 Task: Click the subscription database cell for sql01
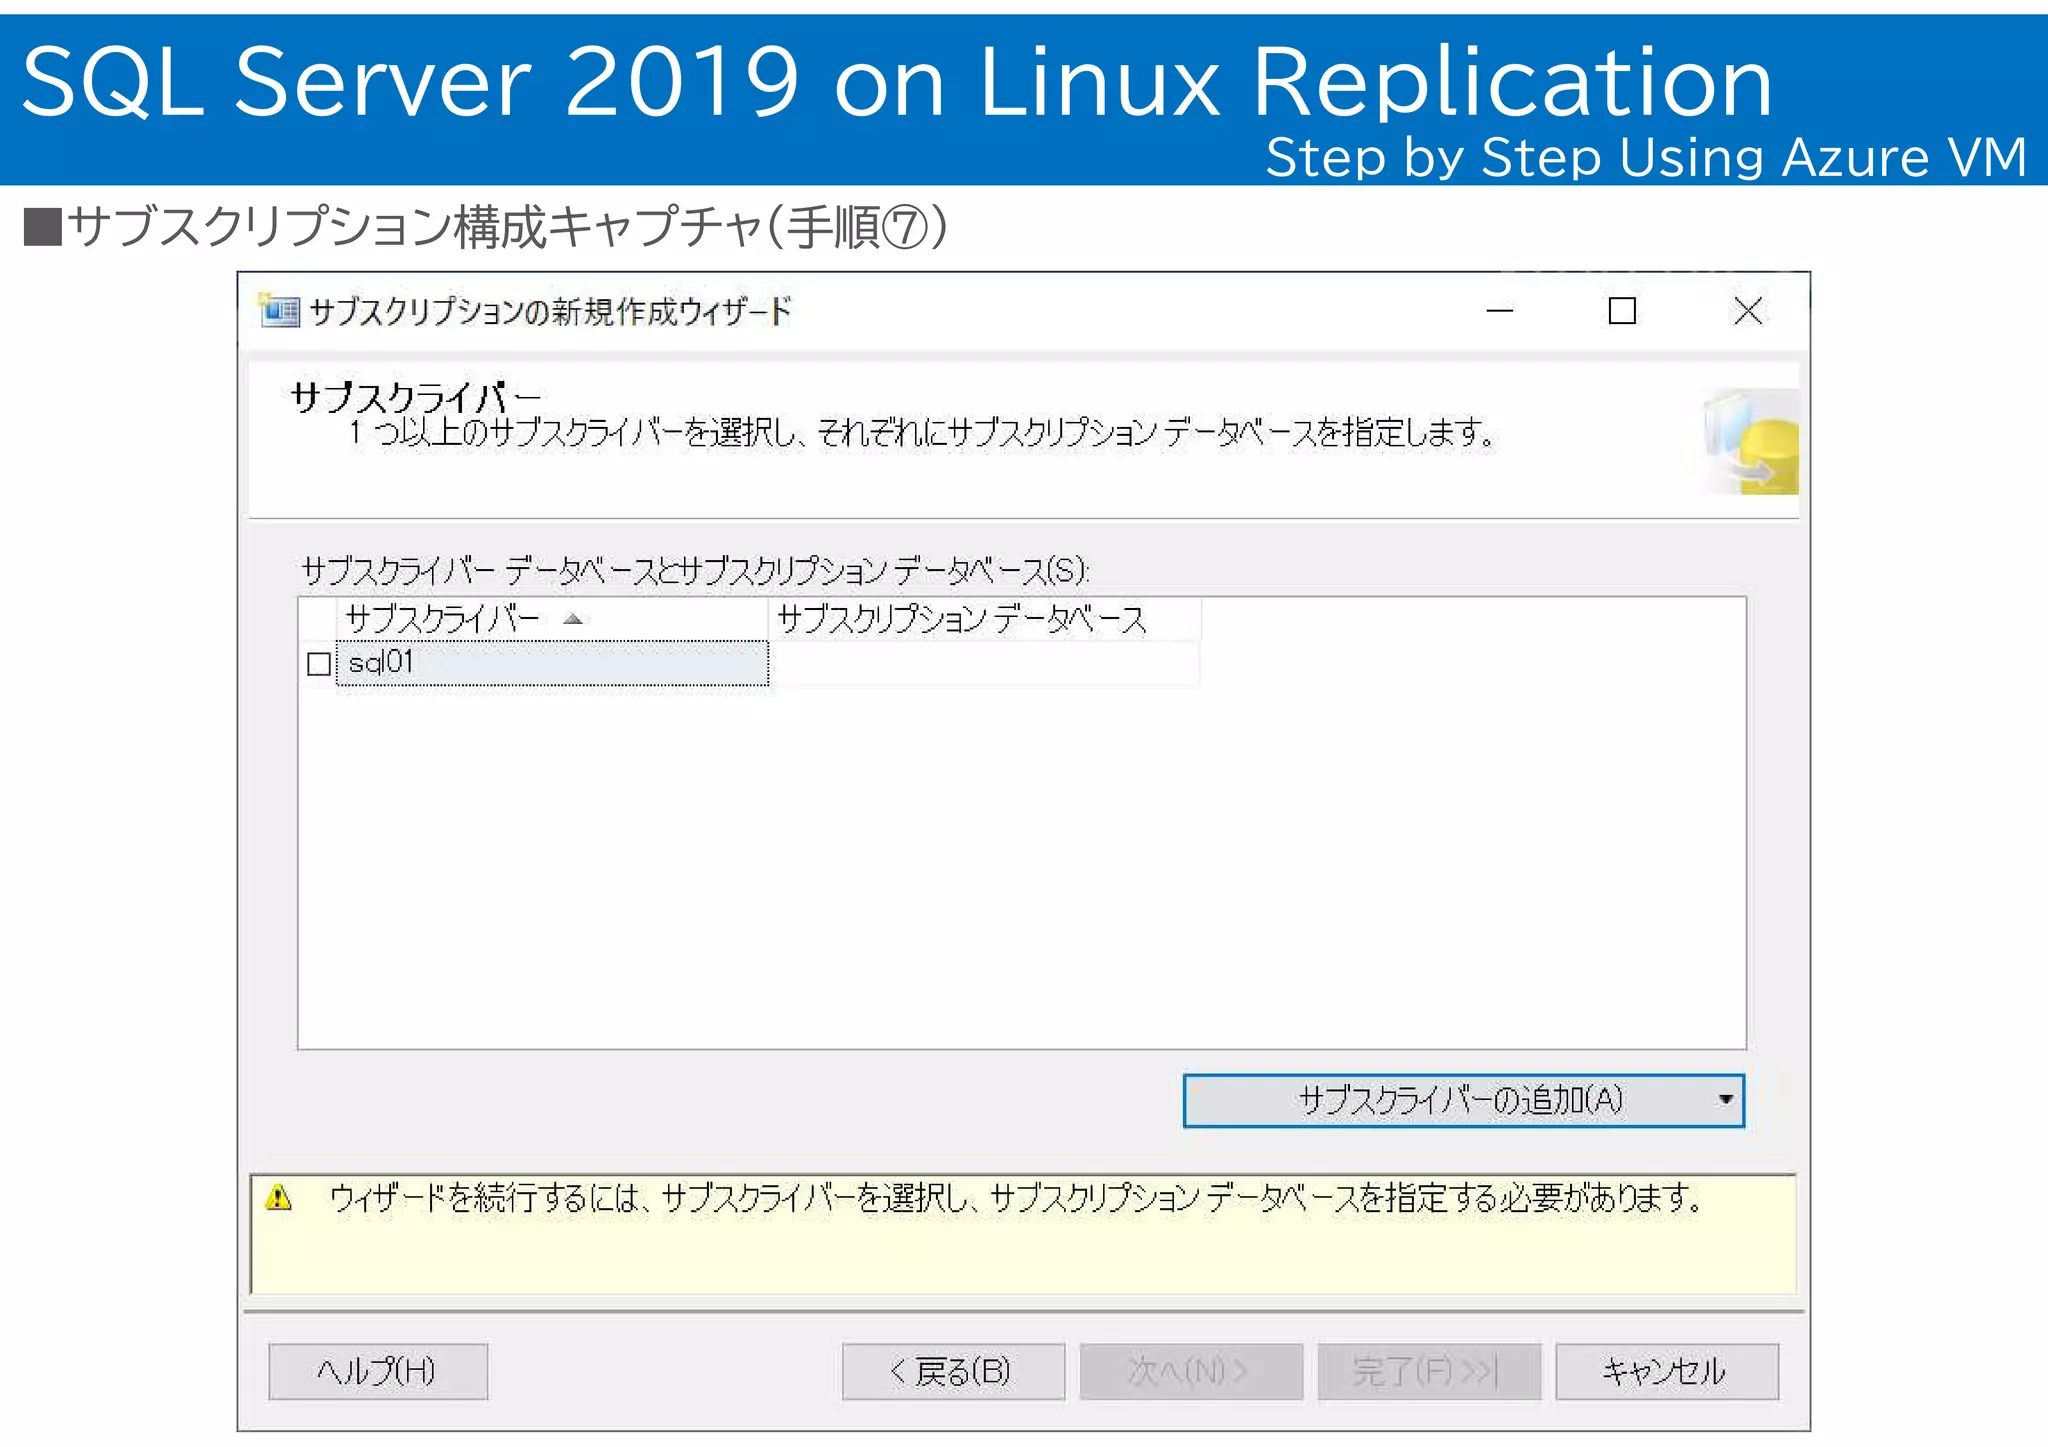[984, 663]
